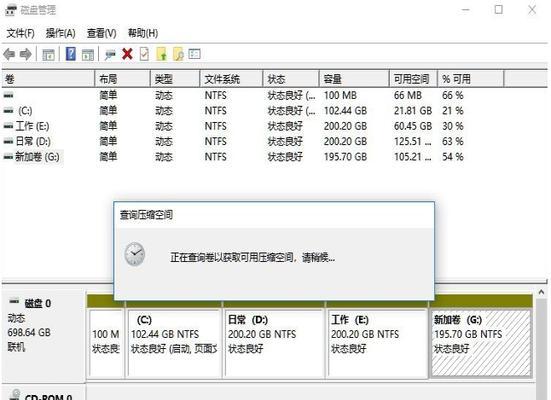Click the Disk 0 drive icon
Viewport: 551px width, 400px height.
(14, 301)
